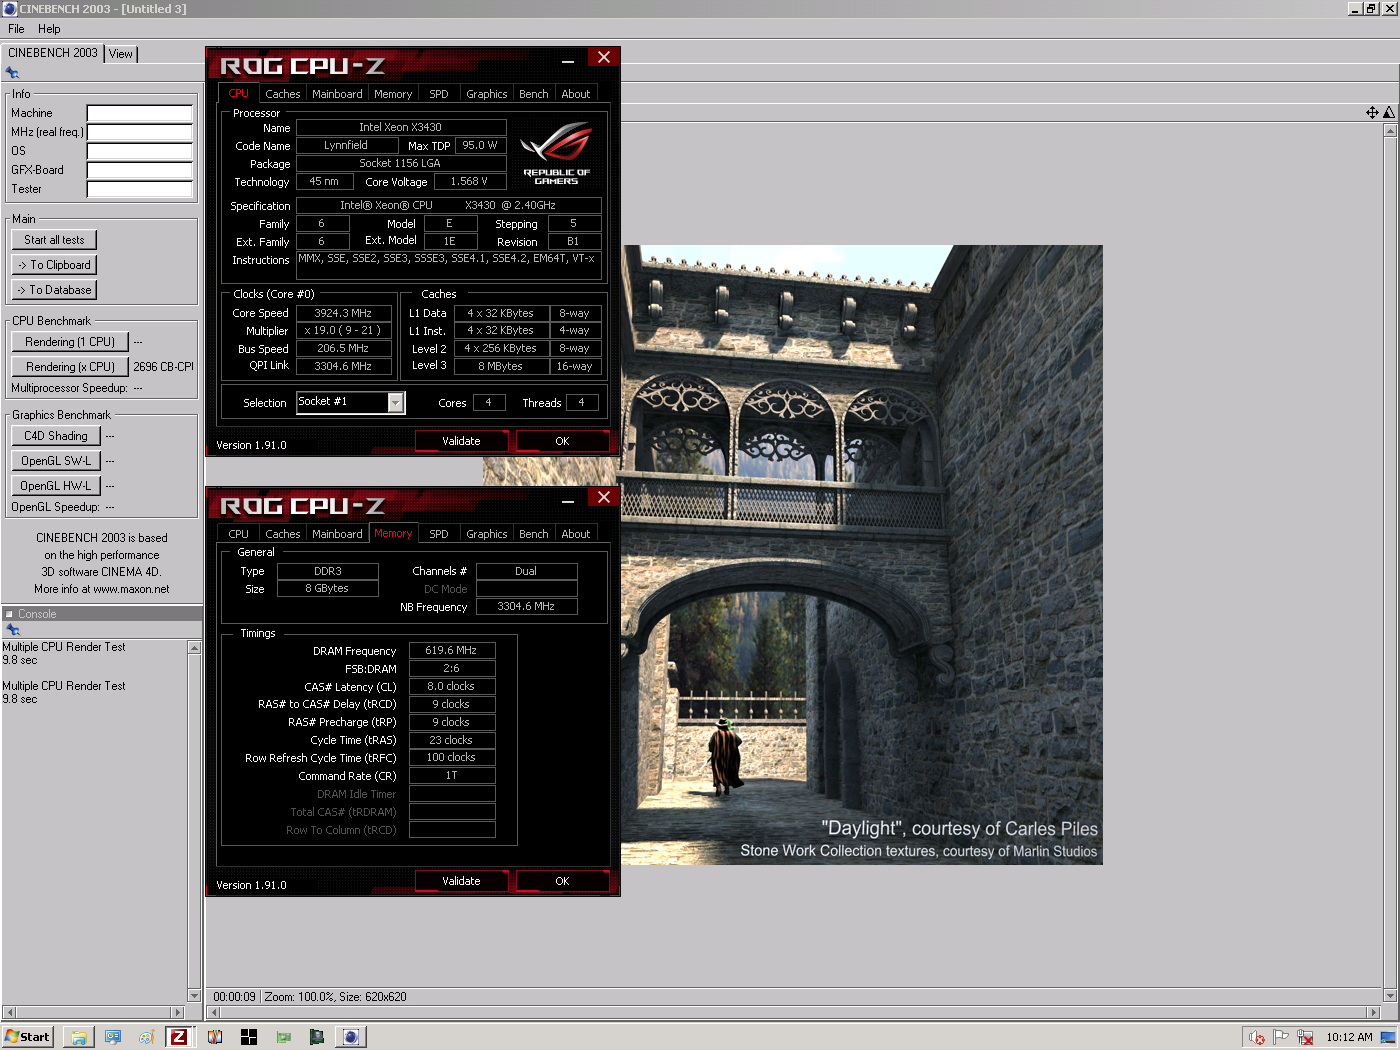This screenshot has width=1400, height=1050.
Task: Click the Show Desktop icon beside clock
Action: point(1388,1037)
